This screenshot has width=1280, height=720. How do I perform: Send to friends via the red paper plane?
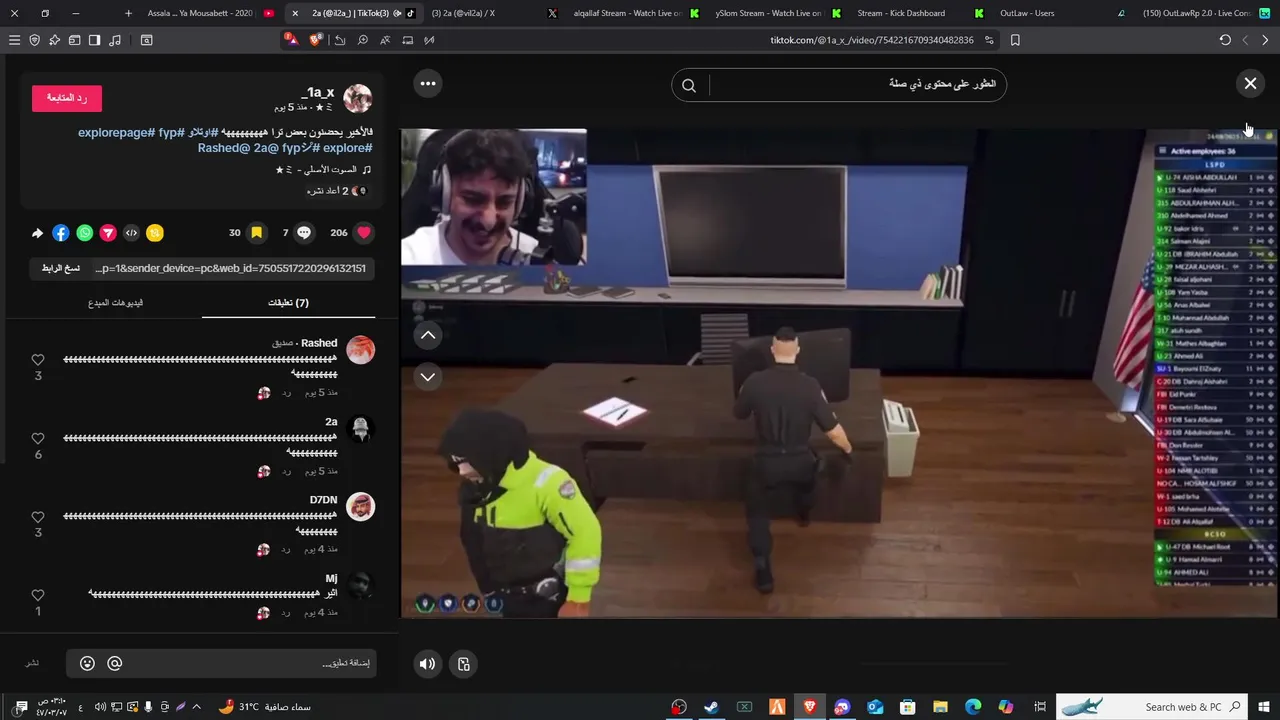(108, 233)
